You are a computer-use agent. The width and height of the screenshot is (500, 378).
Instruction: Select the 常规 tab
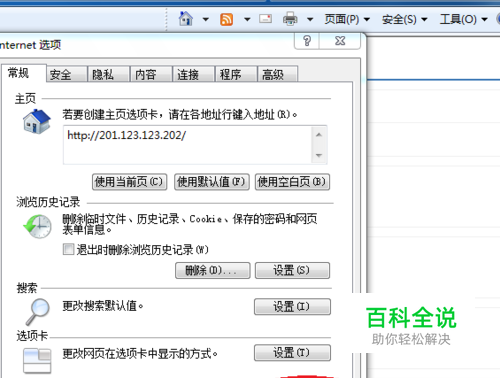pos(23,73)
